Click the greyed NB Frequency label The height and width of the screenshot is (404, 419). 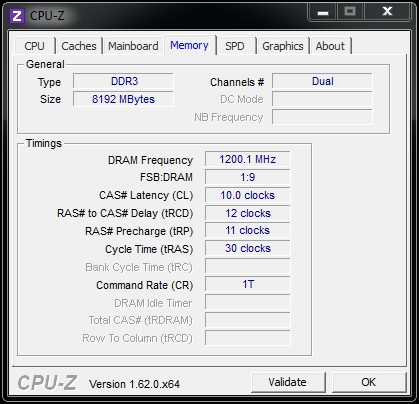(229, 117)
